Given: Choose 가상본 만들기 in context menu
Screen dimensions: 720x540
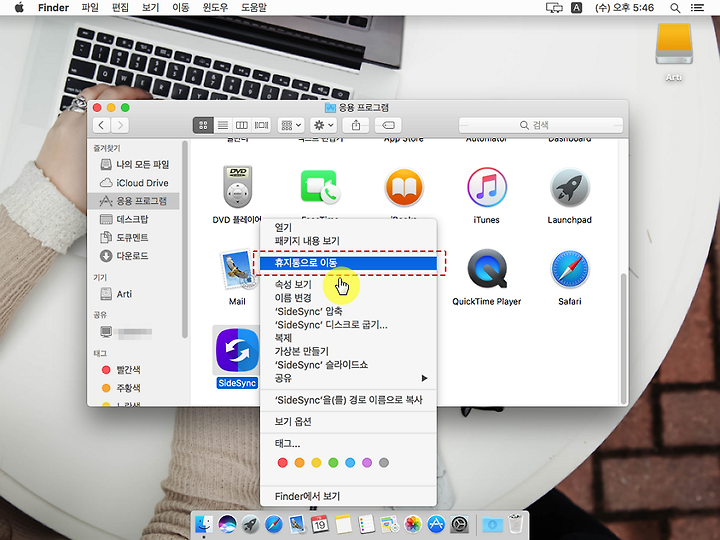Looking at the screenshot, I should tap(348, 351).
